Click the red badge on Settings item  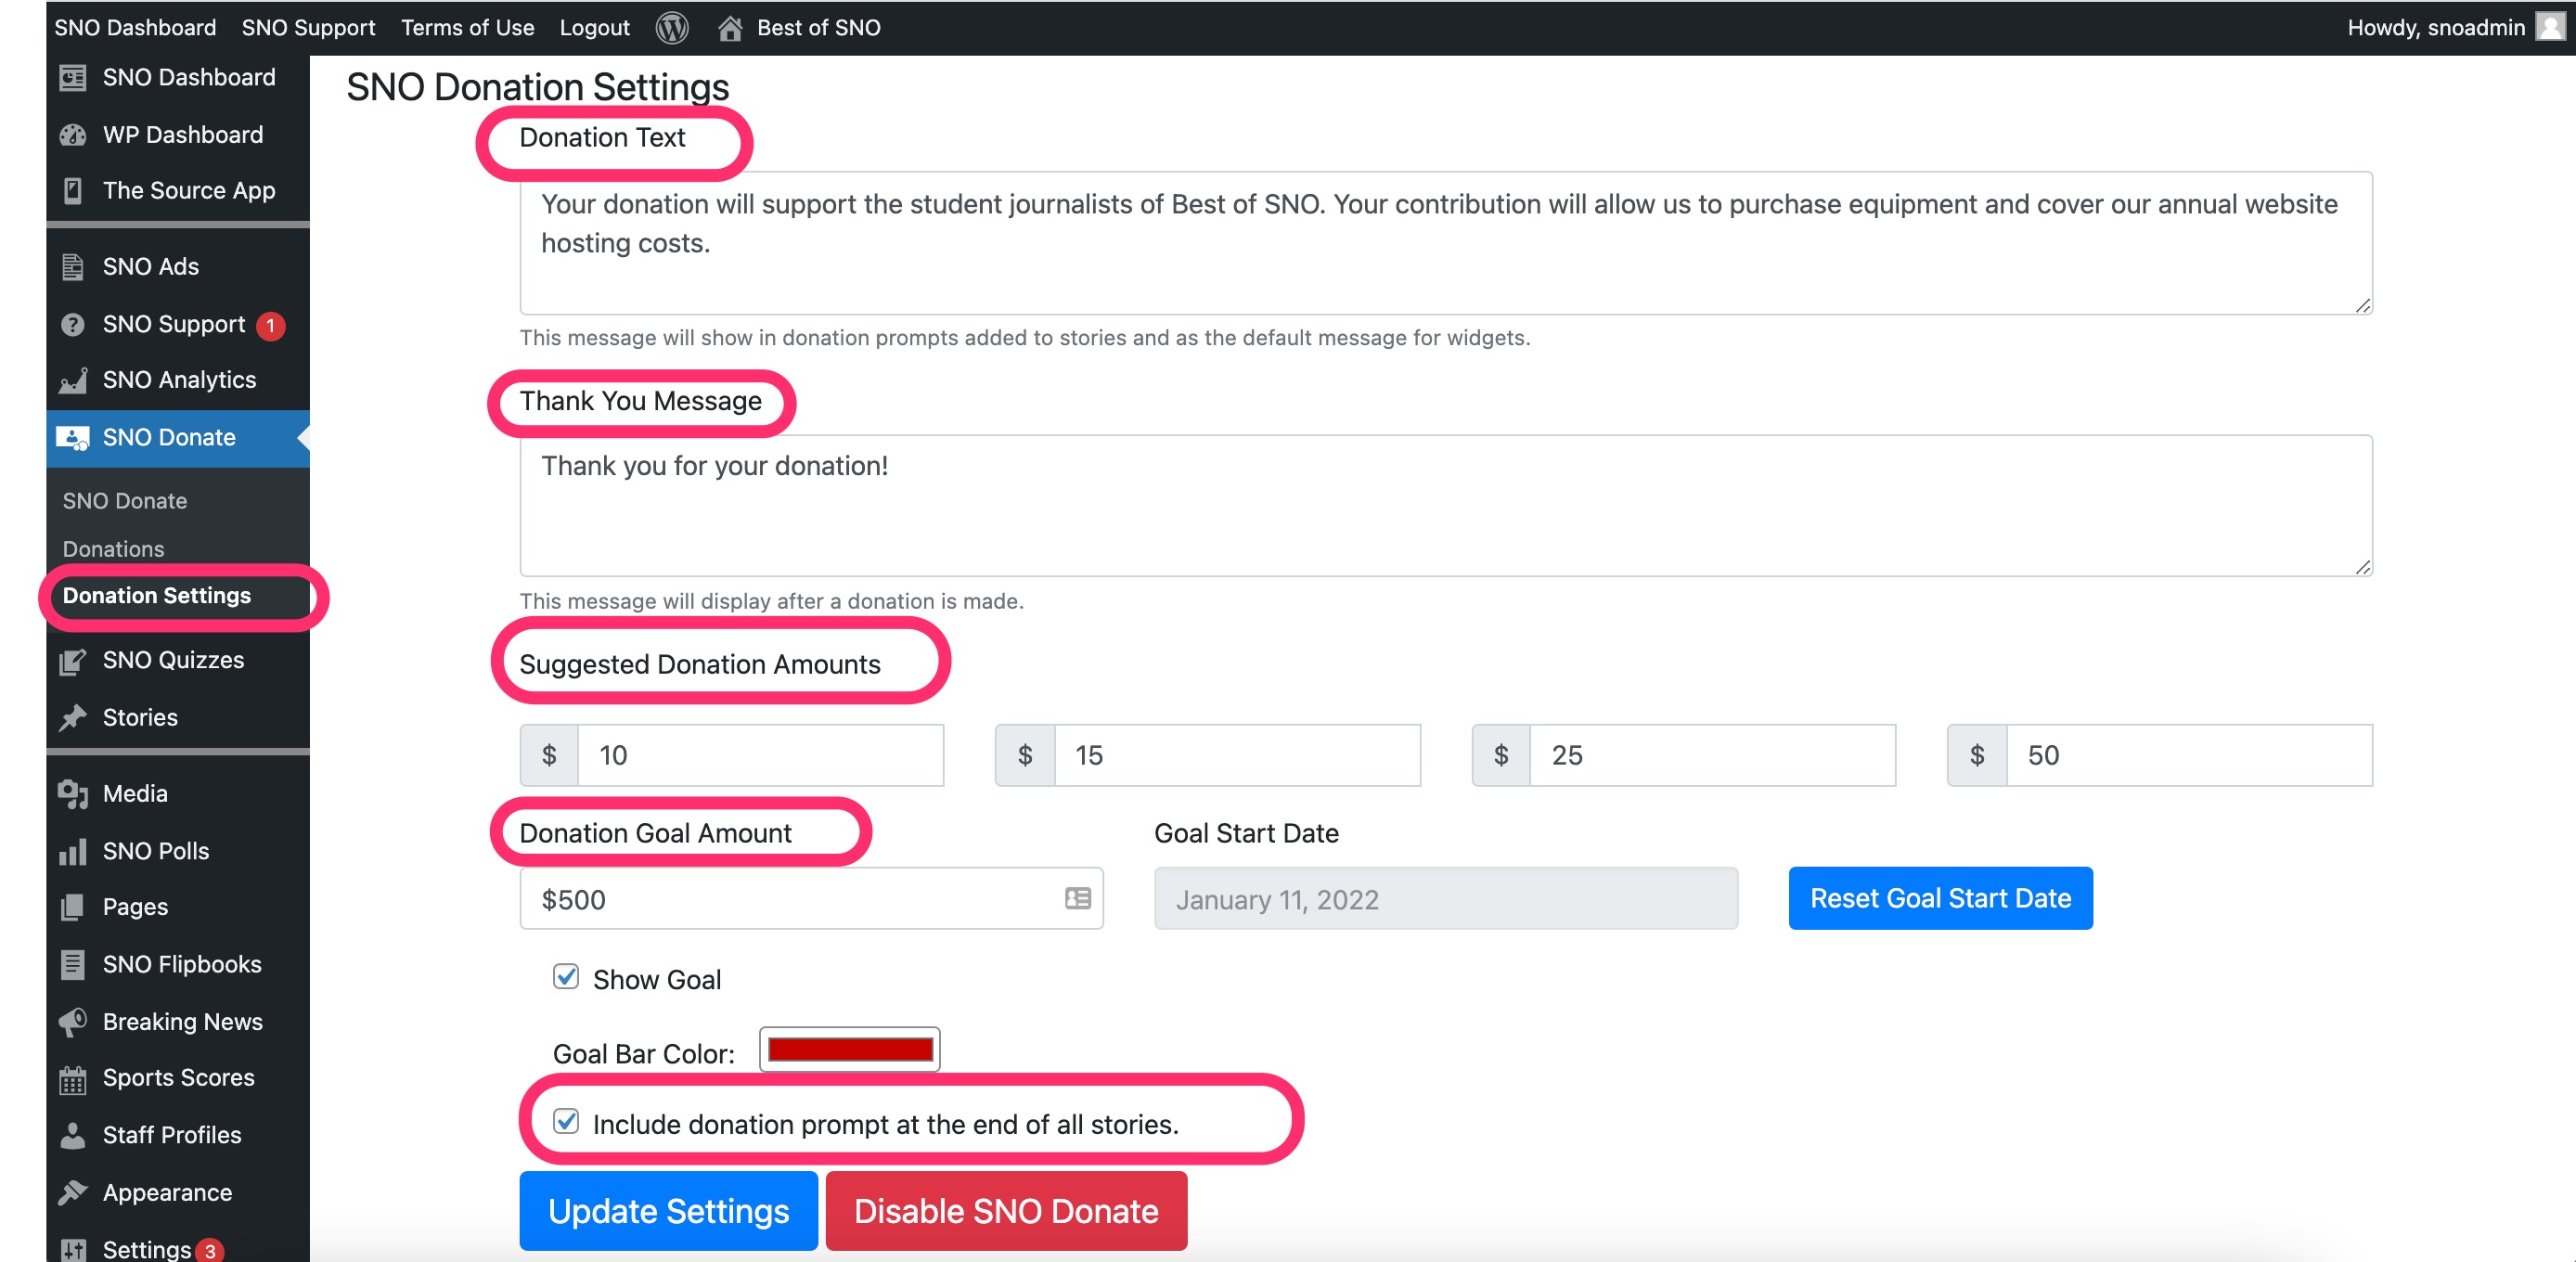click(x=210, y=1251)
